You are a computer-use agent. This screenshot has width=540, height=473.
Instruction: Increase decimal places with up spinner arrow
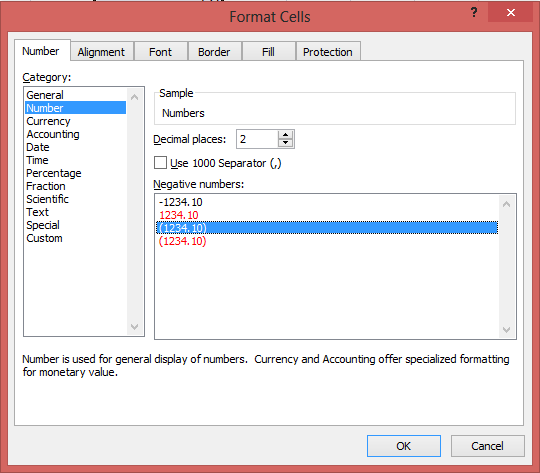(x=285, y=135)
